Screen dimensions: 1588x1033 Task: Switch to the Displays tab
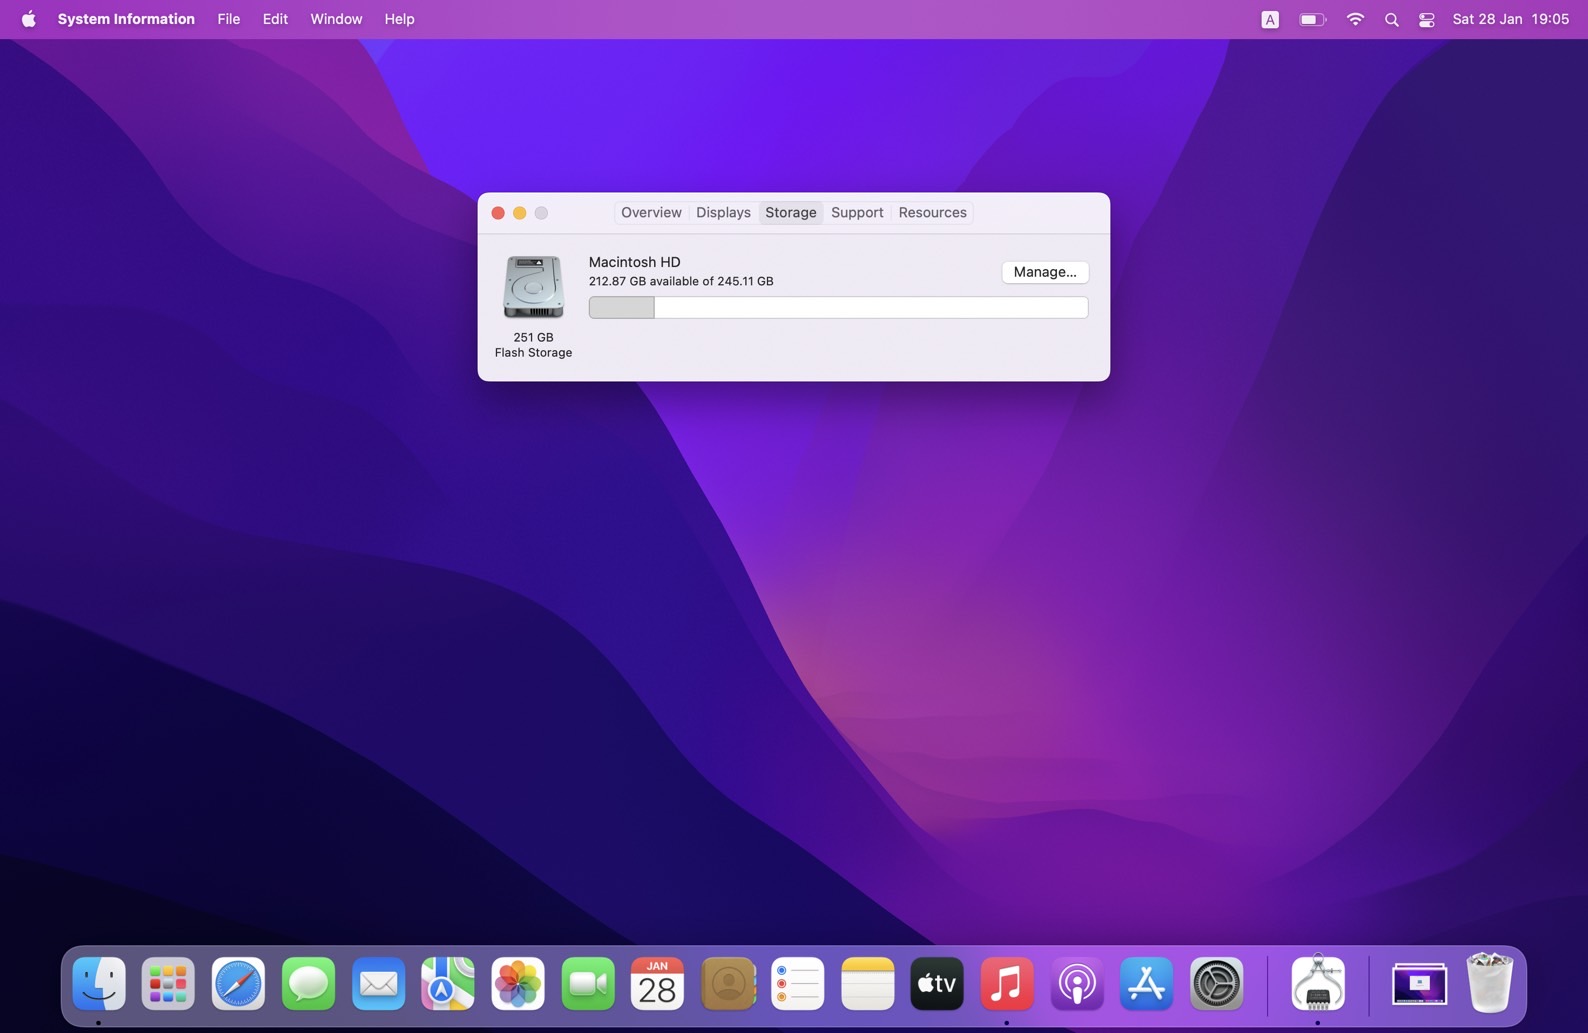coord(723,212)
